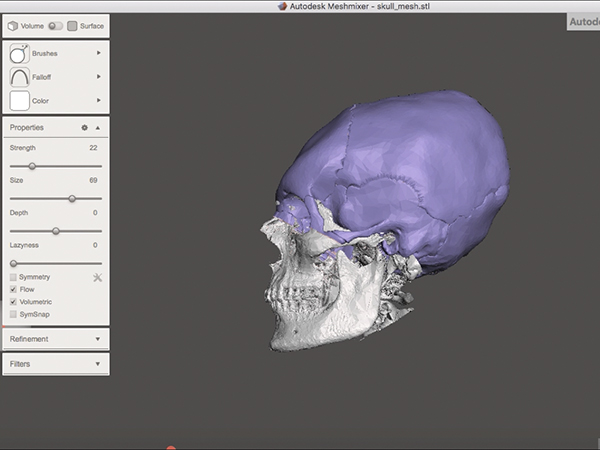
Task: Click the Size slider handle
Action: 72,198
